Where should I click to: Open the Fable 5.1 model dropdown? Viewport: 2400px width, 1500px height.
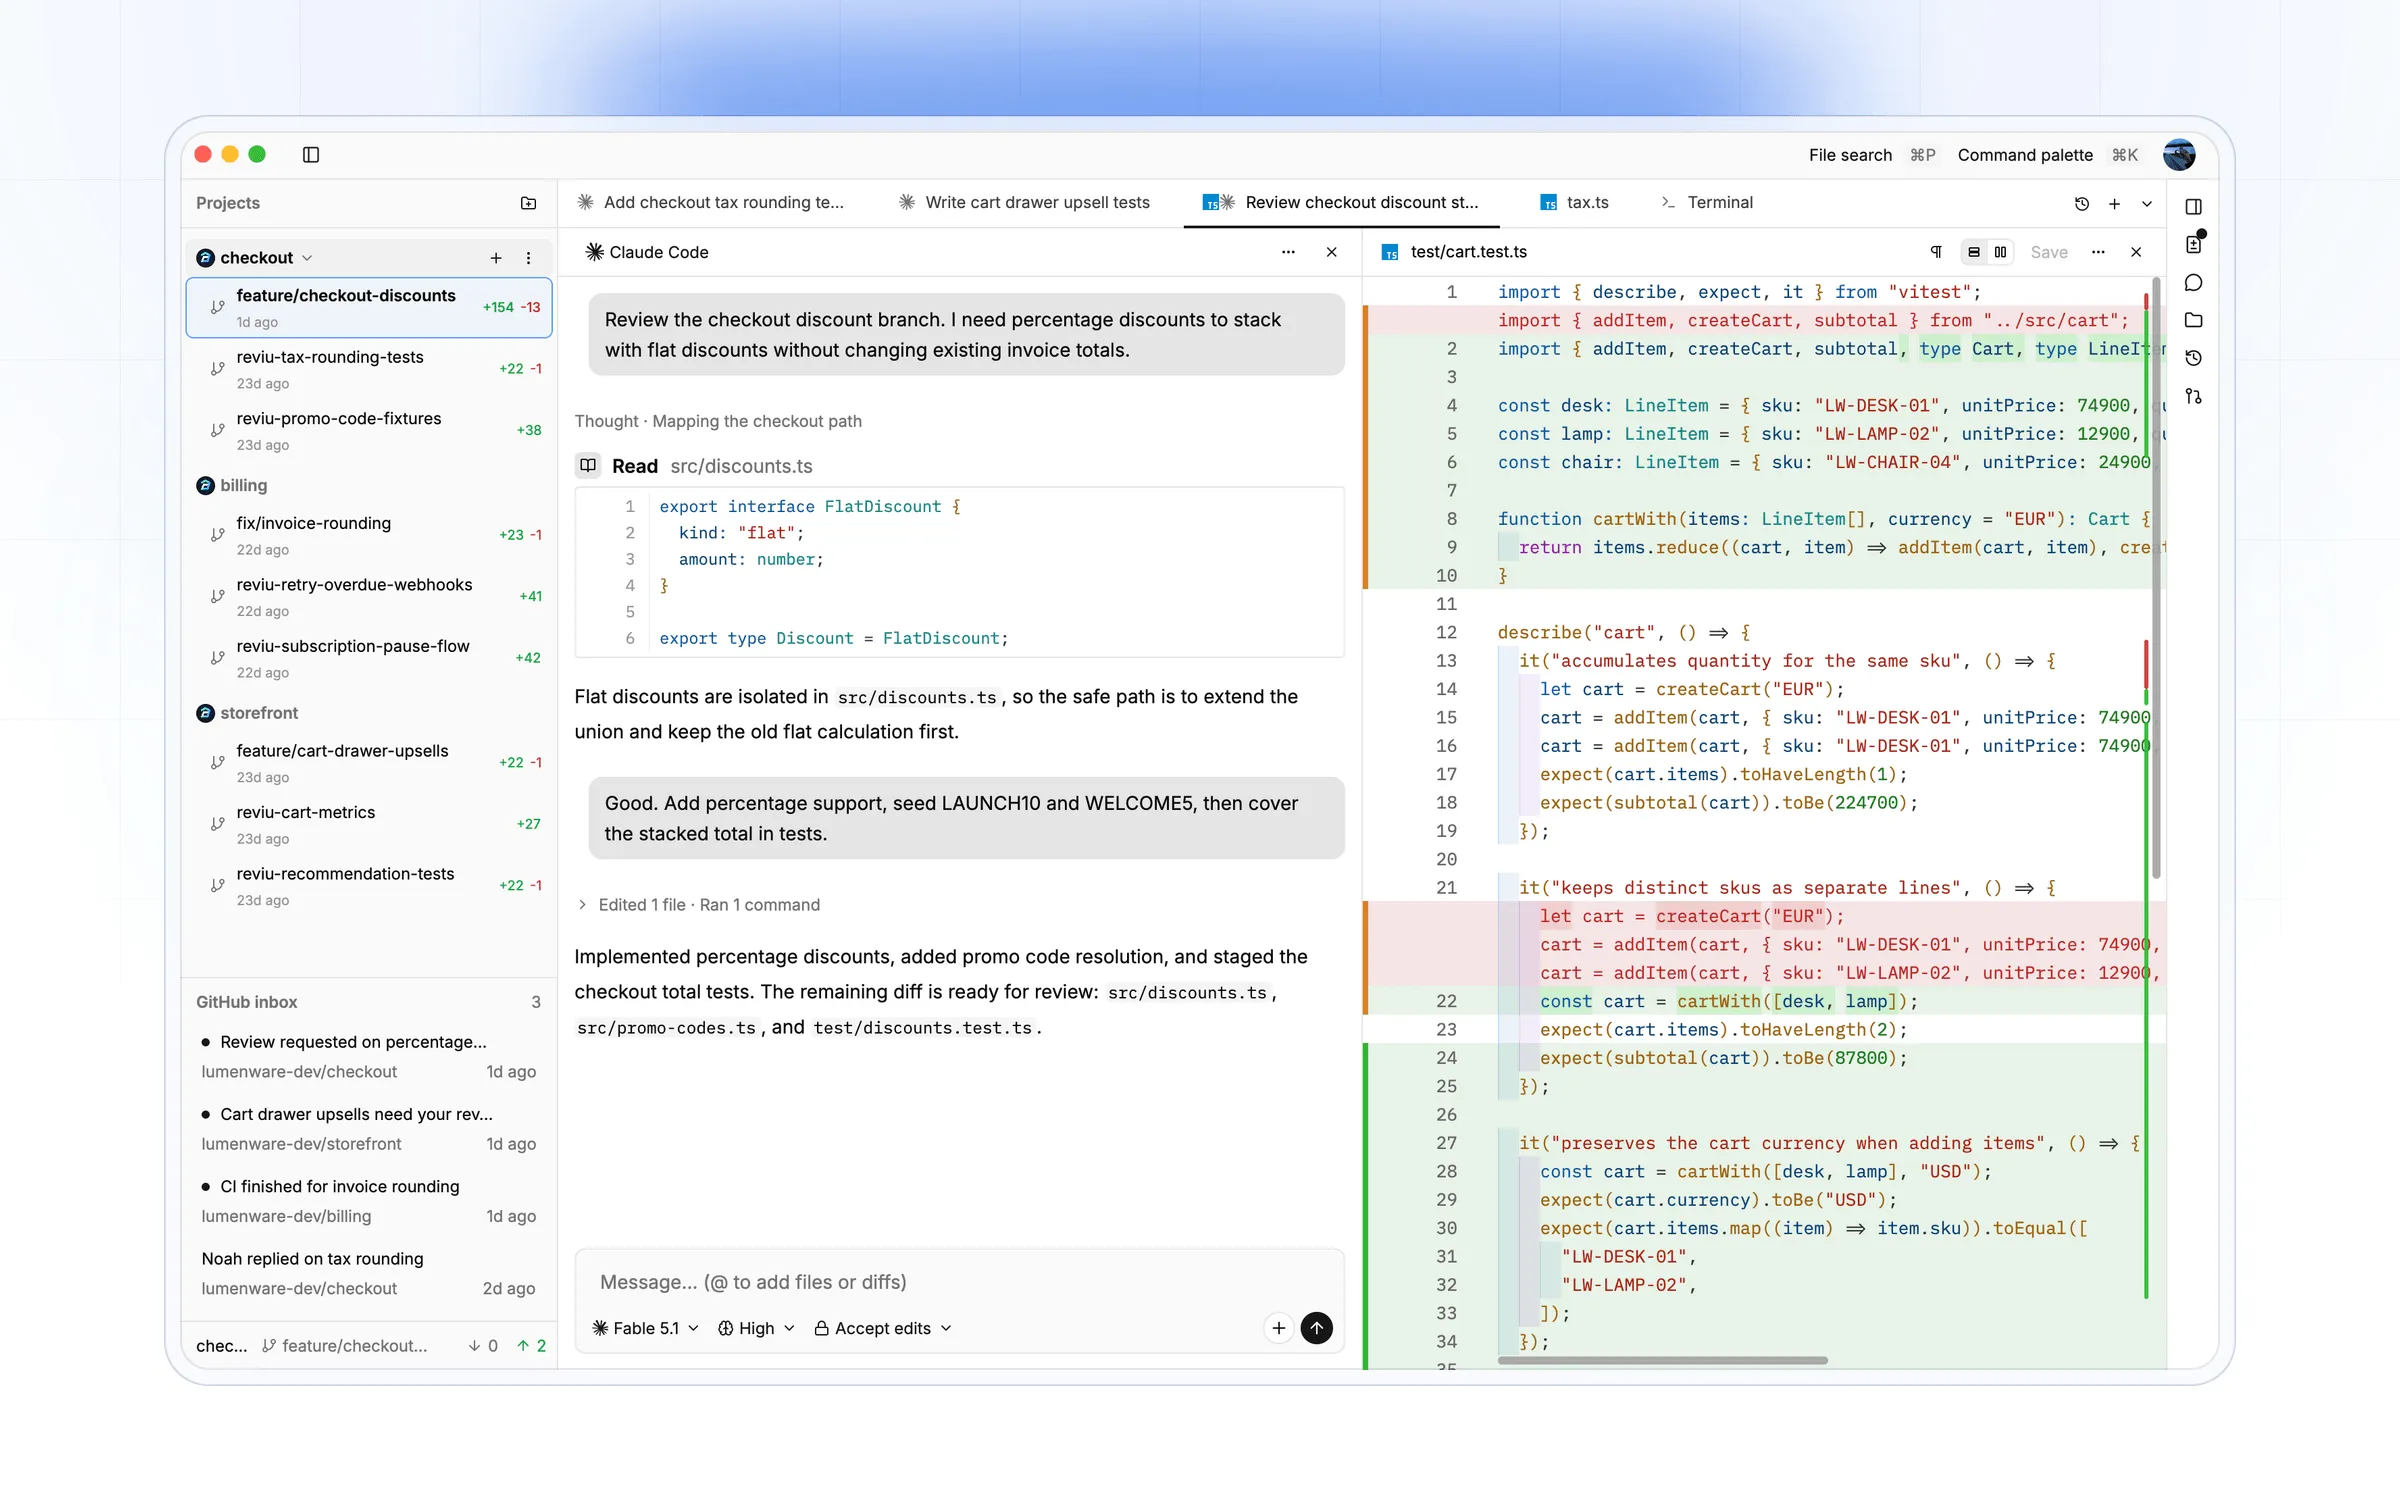click(645, 1328)
